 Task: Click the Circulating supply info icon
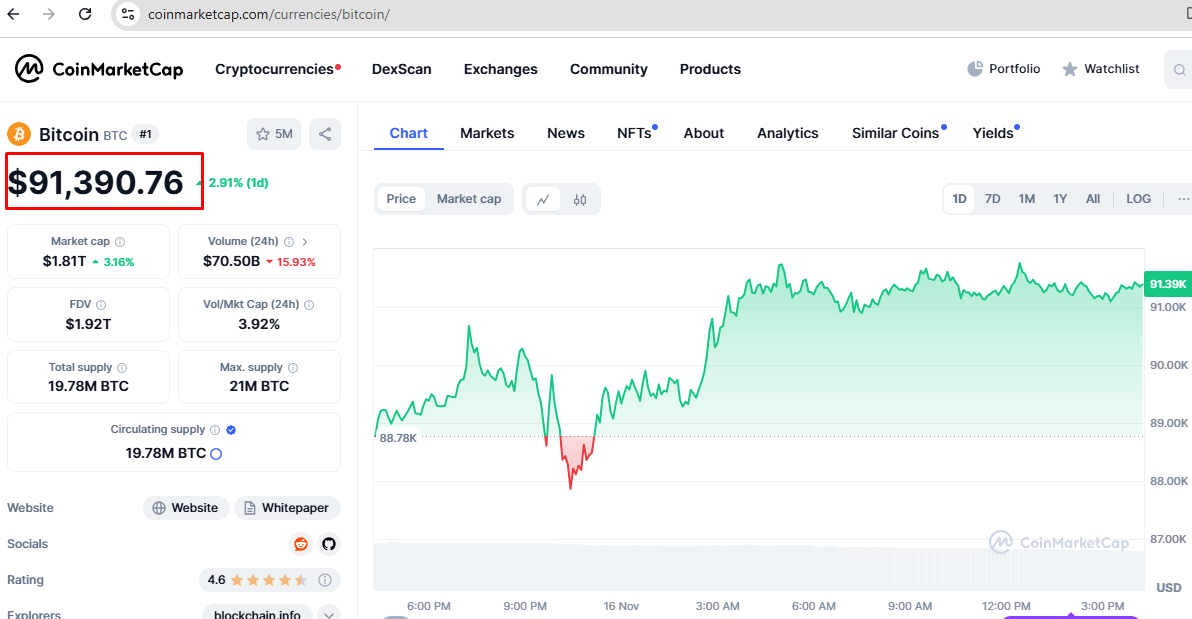tap(215, 430)
